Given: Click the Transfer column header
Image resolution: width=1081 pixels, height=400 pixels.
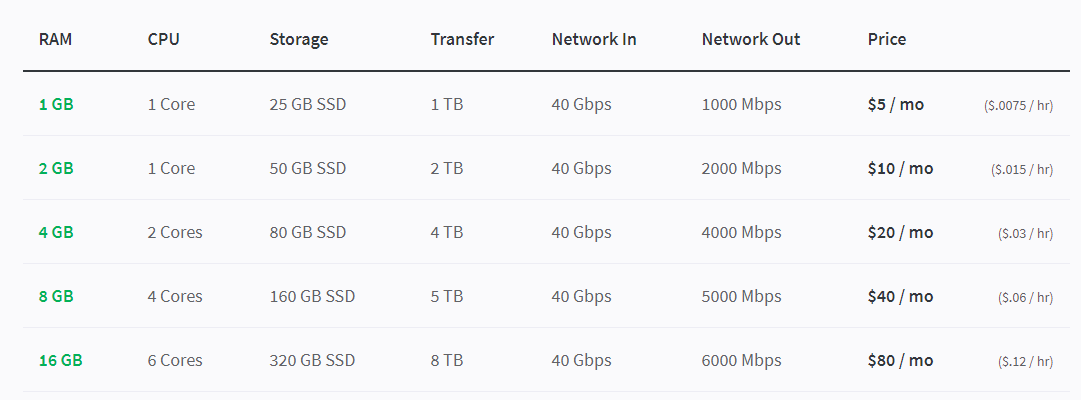Looking at the screenshot, I should (463, 39).
